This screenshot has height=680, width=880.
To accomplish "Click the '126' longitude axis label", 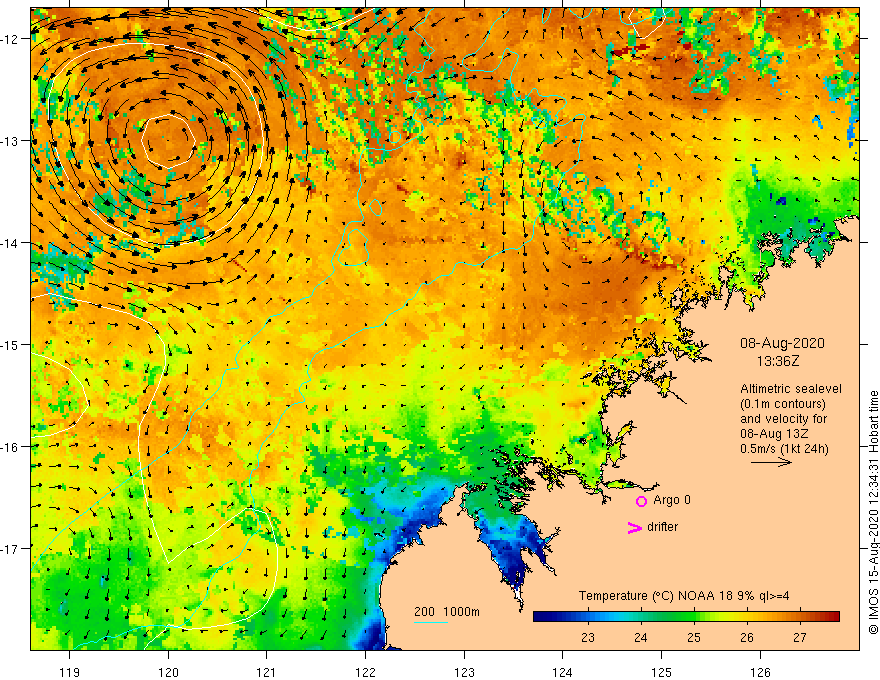I will [760, 672].
